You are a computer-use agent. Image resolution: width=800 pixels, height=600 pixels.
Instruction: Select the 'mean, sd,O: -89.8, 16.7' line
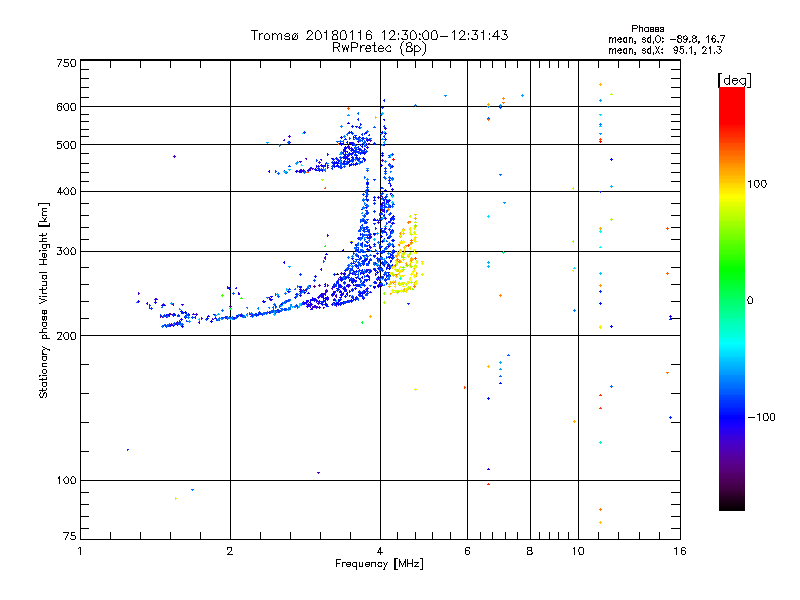pos(666,39)
